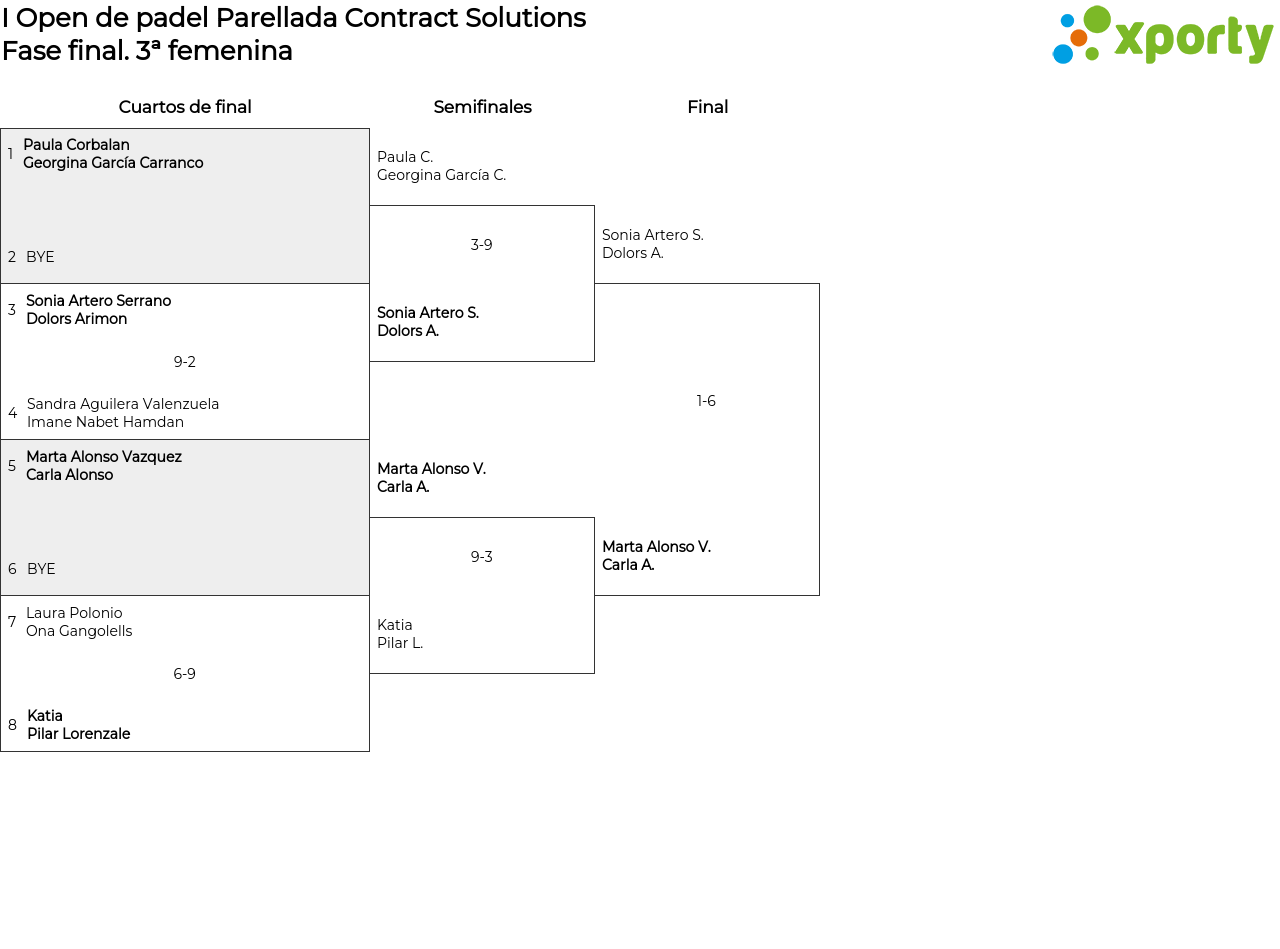
Task: Click the 3-9 semifinal score
Action: coord(482,245)
